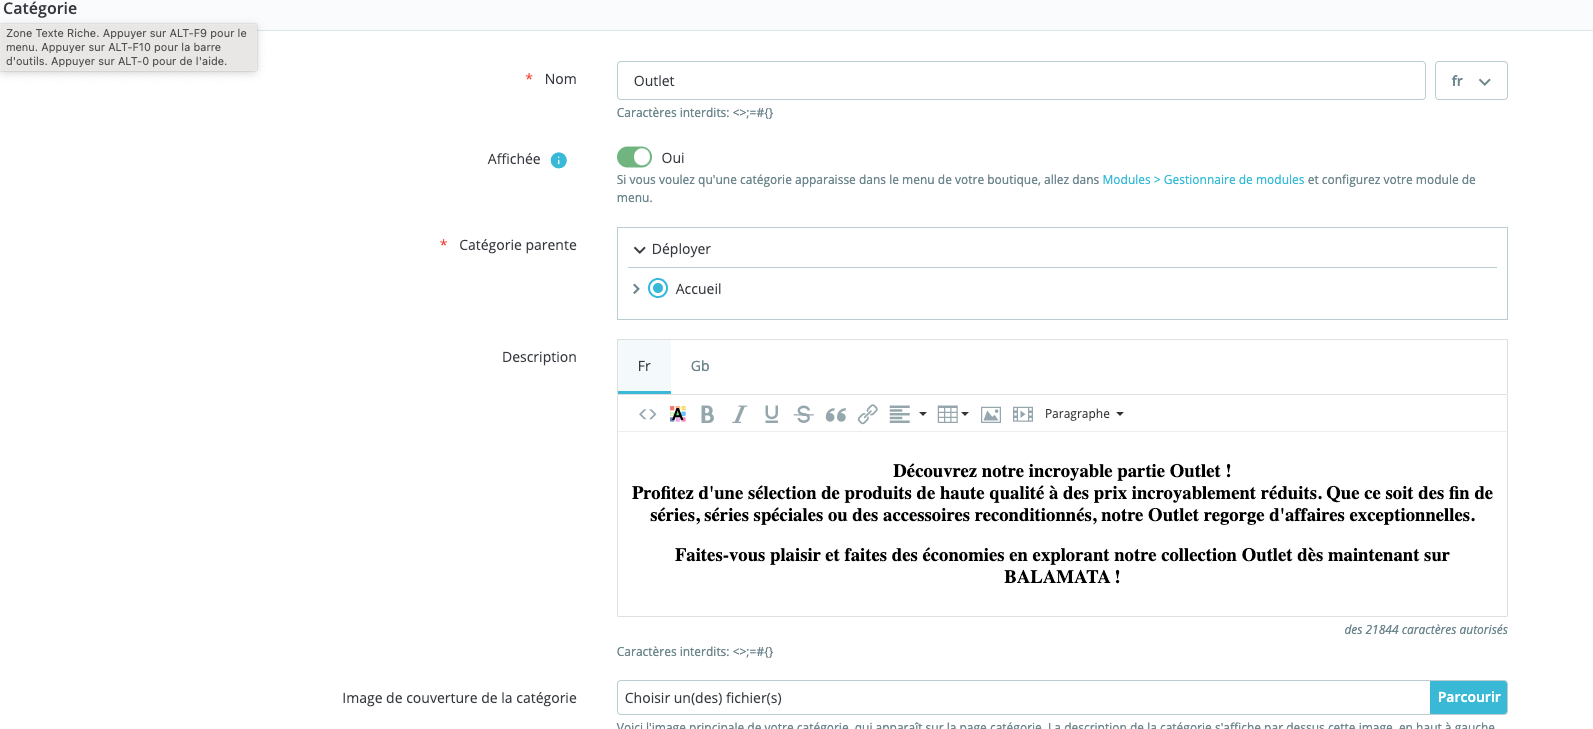This screenshot has width=1593, height=729.
Task: Open Modules > Gestionnaire de modules link
Action: pyautogui.click(x=1203, y=180)
